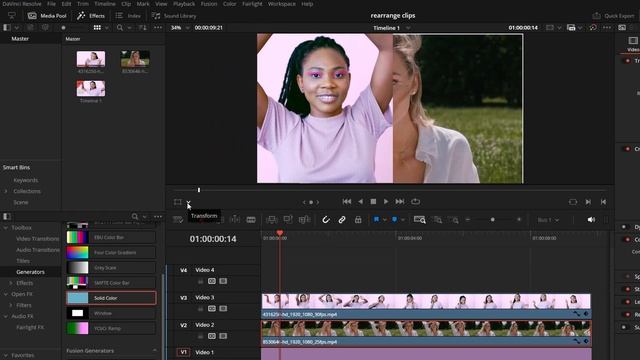Open the Timeline menu
This screenshot has width=640, height=360.
point(105,4)
